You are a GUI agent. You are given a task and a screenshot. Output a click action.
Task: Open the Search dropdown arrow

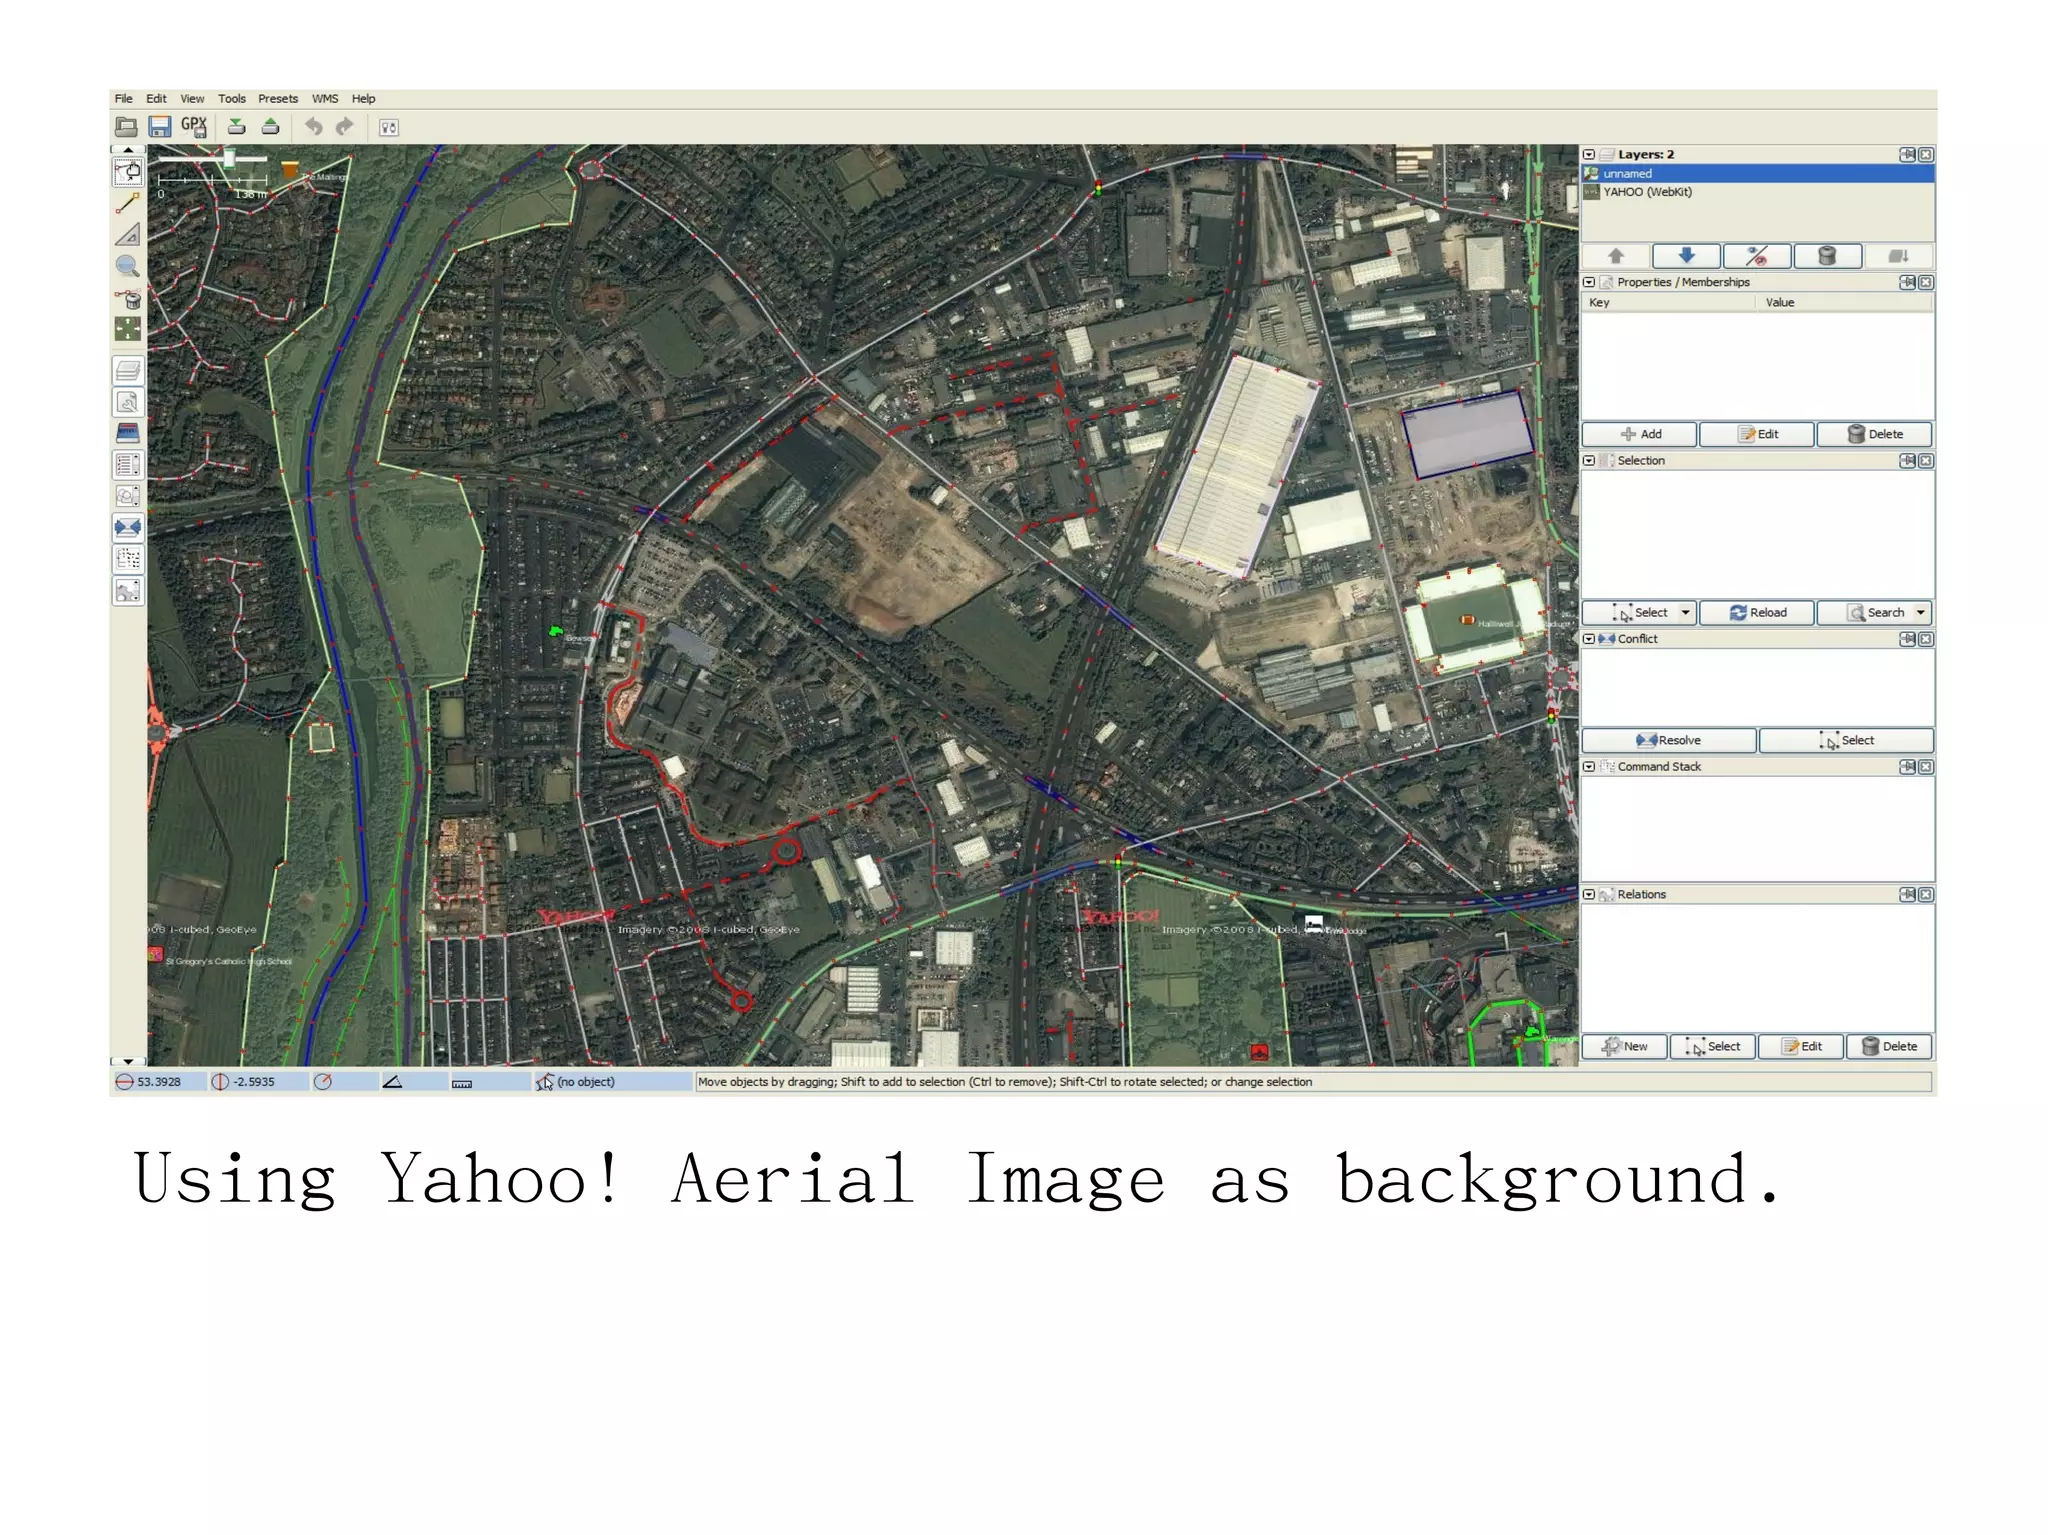pos(1921,613)
